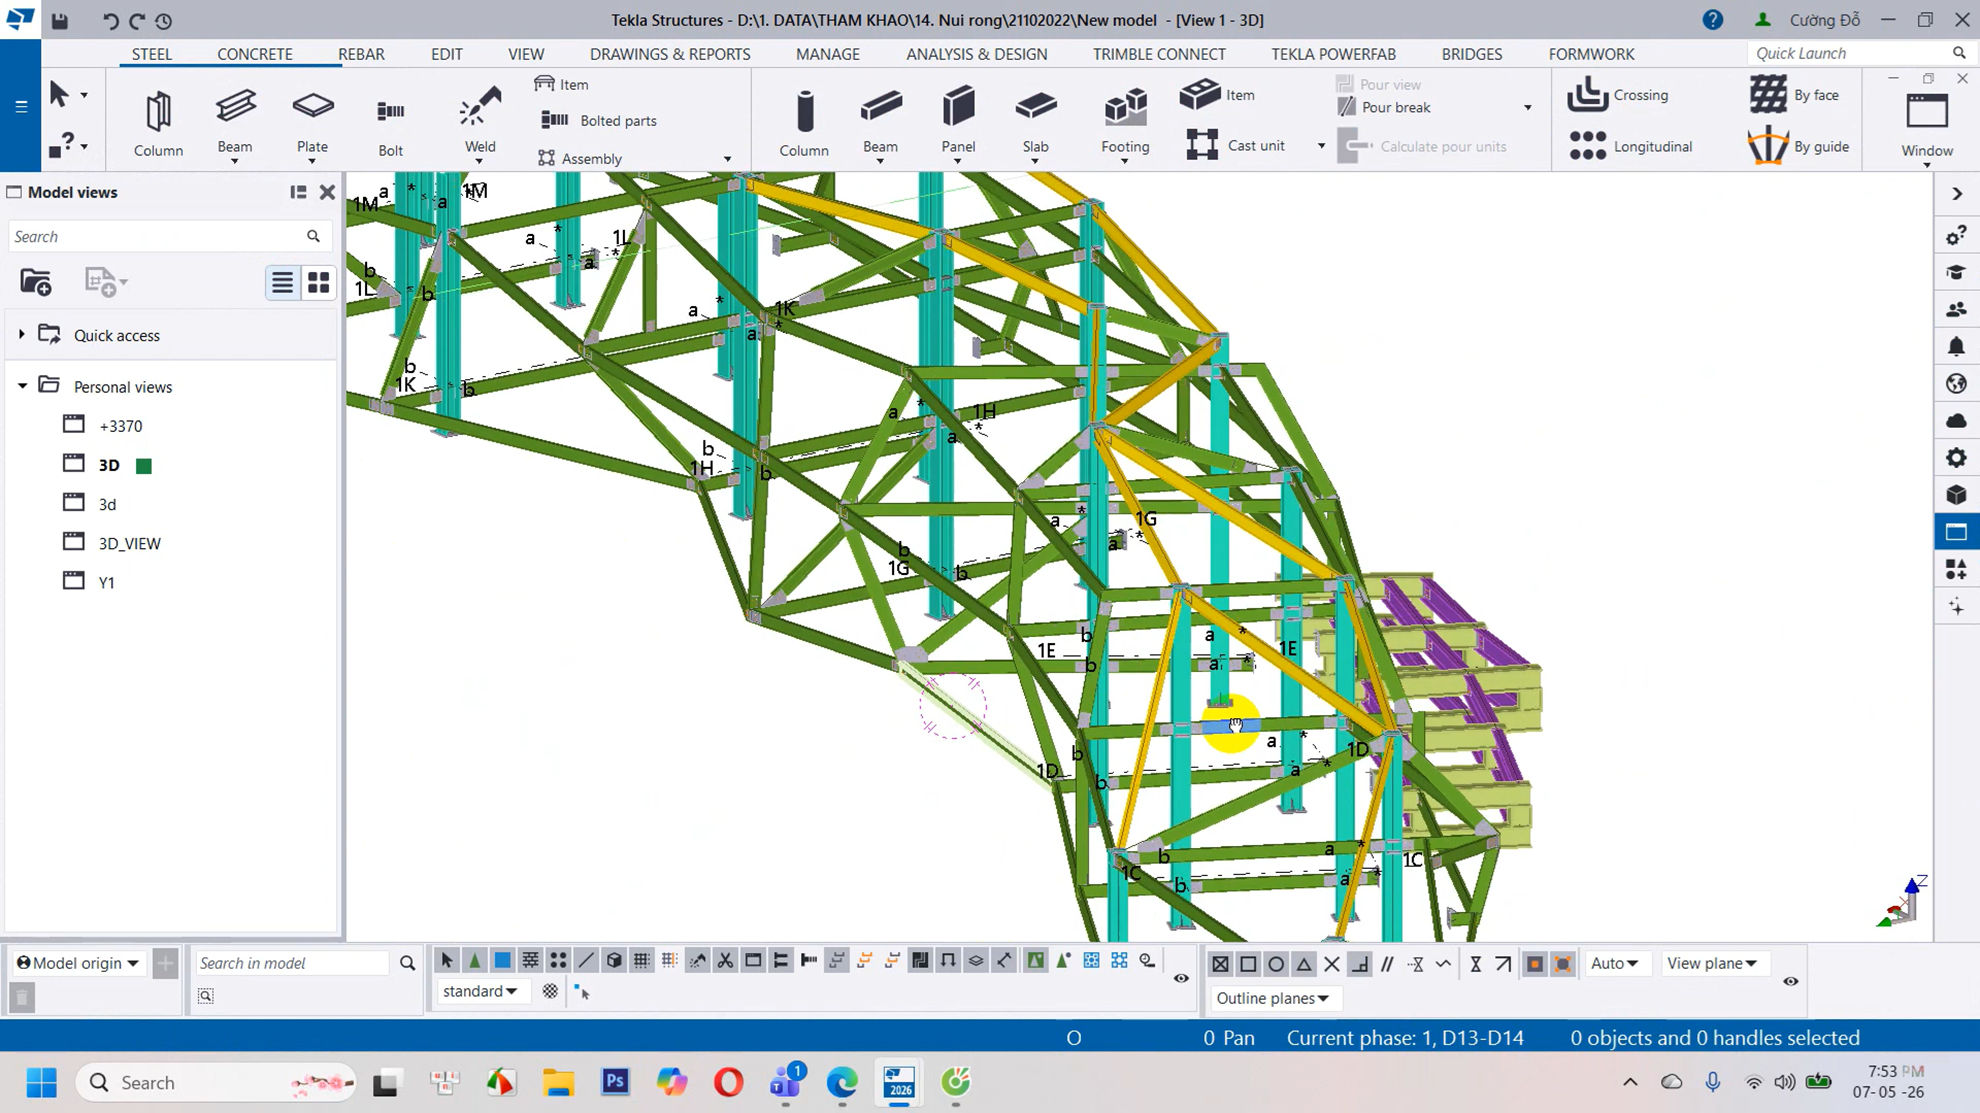Click Bolted parts button
The width and height of the screenshot is (1980, 1113).
coord(598,120)
